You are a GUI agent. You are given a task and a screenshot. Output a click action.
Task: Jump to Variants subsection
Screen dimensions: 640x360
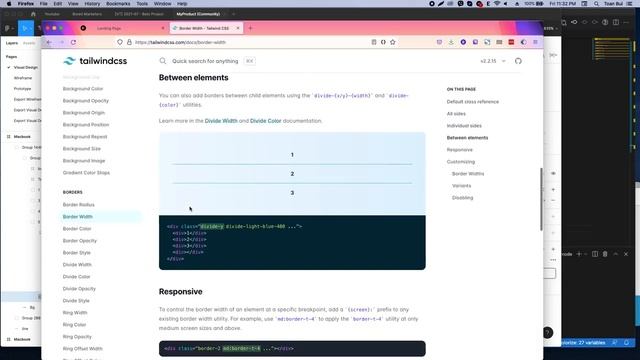(461, 186)
